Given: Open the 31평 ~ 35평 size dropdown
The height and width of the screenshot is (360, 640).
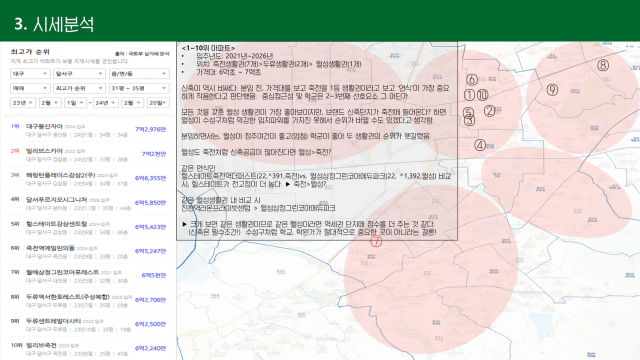Looking at the screenshot, I should (139, 88).
